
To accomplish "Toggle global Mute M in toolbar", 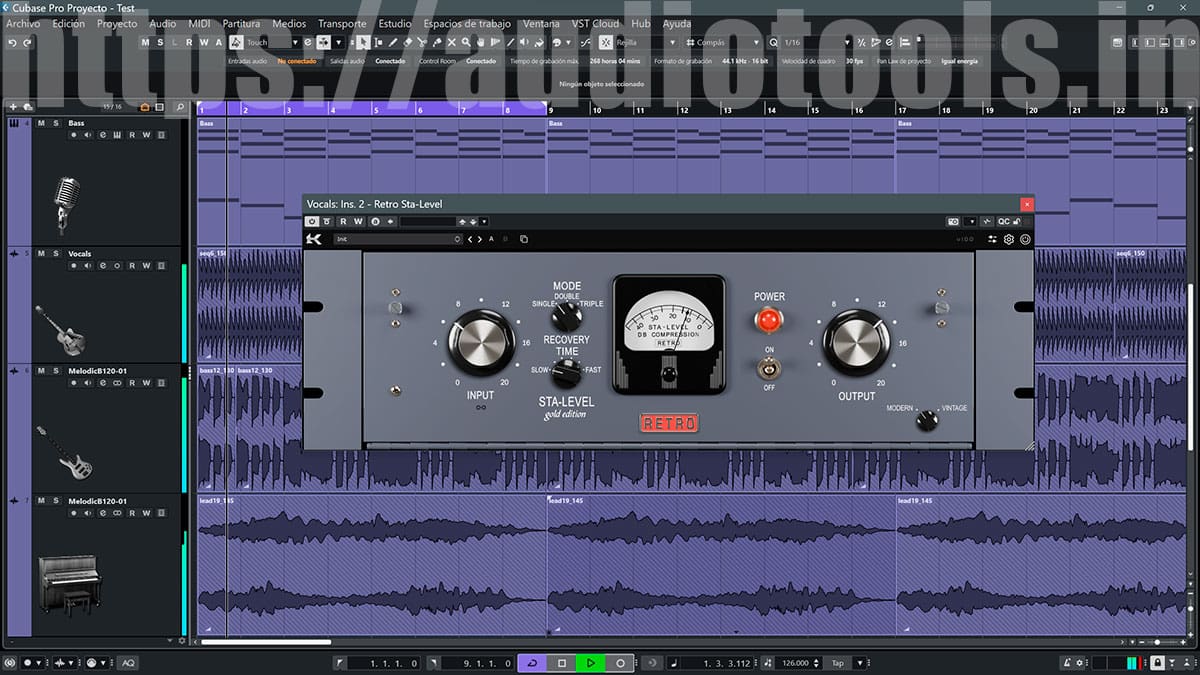I will tap(145, 43).
